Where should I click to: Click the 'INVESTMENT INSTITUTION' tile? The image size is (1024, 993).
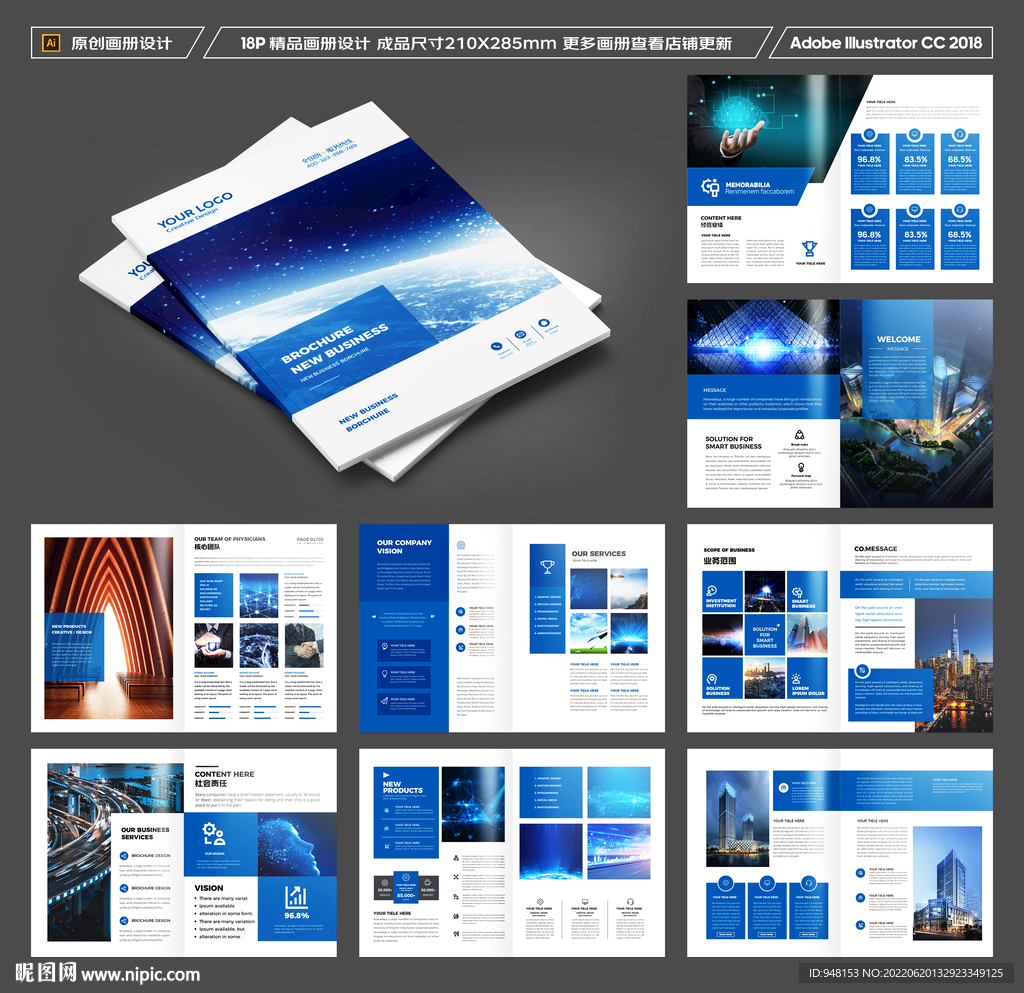[x=722, y=591]
